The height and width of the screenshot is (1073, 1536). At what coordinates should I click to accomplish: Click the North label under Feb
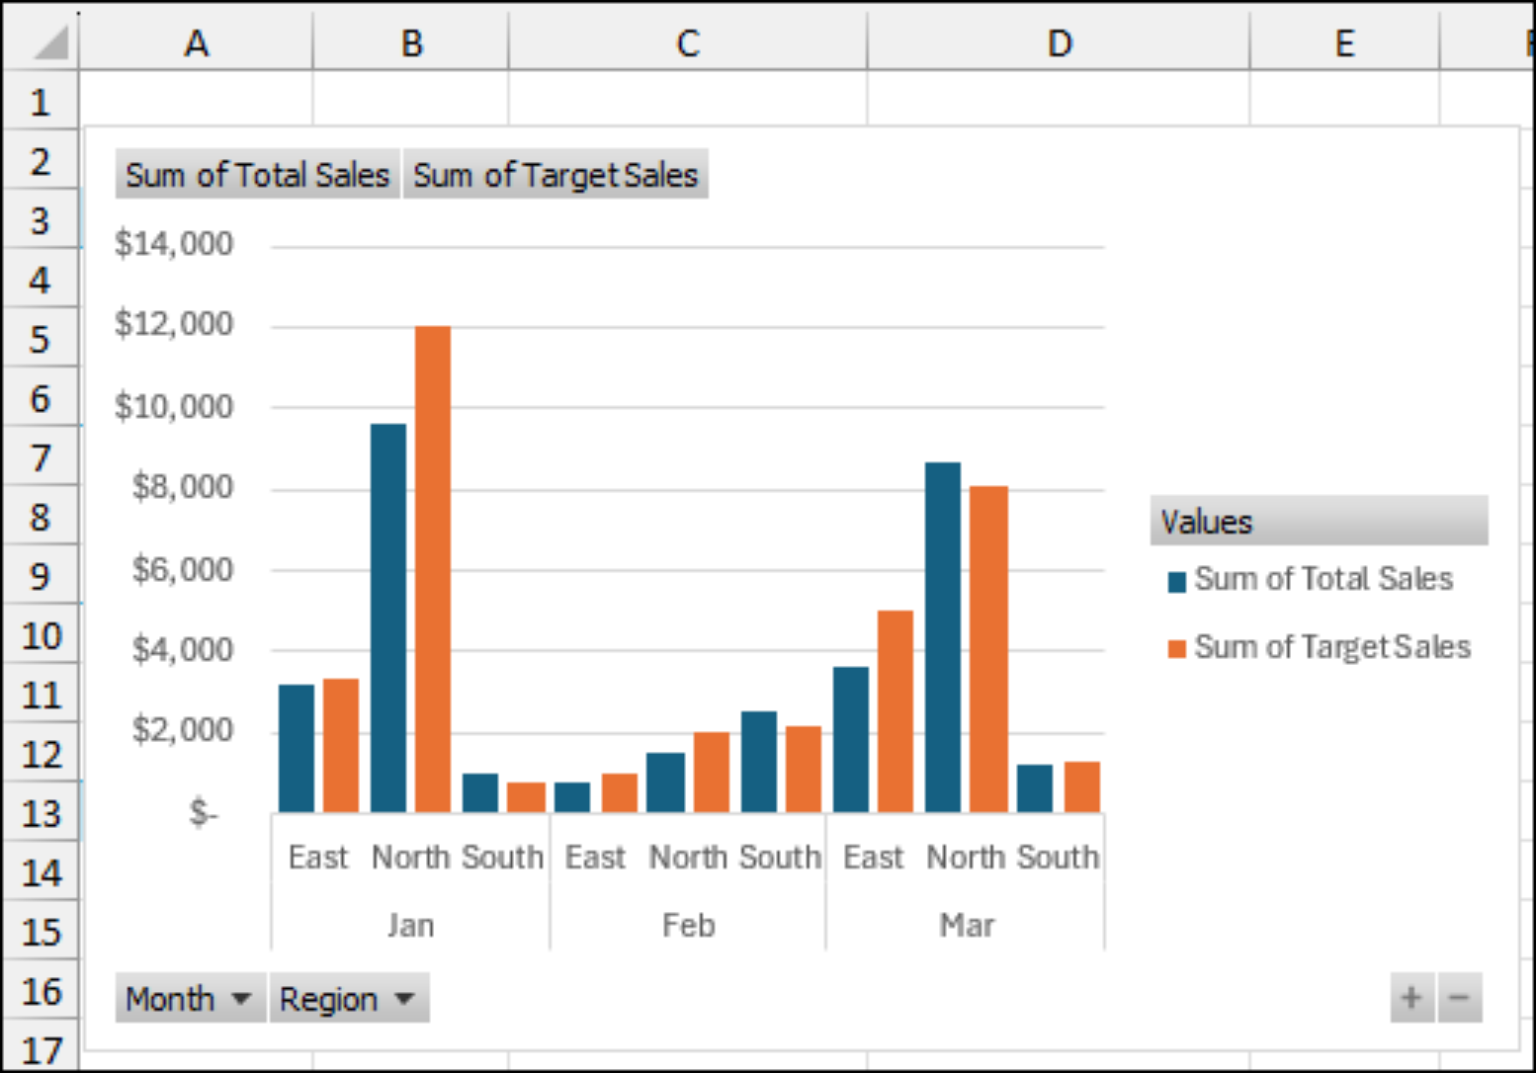coord(689,857)
